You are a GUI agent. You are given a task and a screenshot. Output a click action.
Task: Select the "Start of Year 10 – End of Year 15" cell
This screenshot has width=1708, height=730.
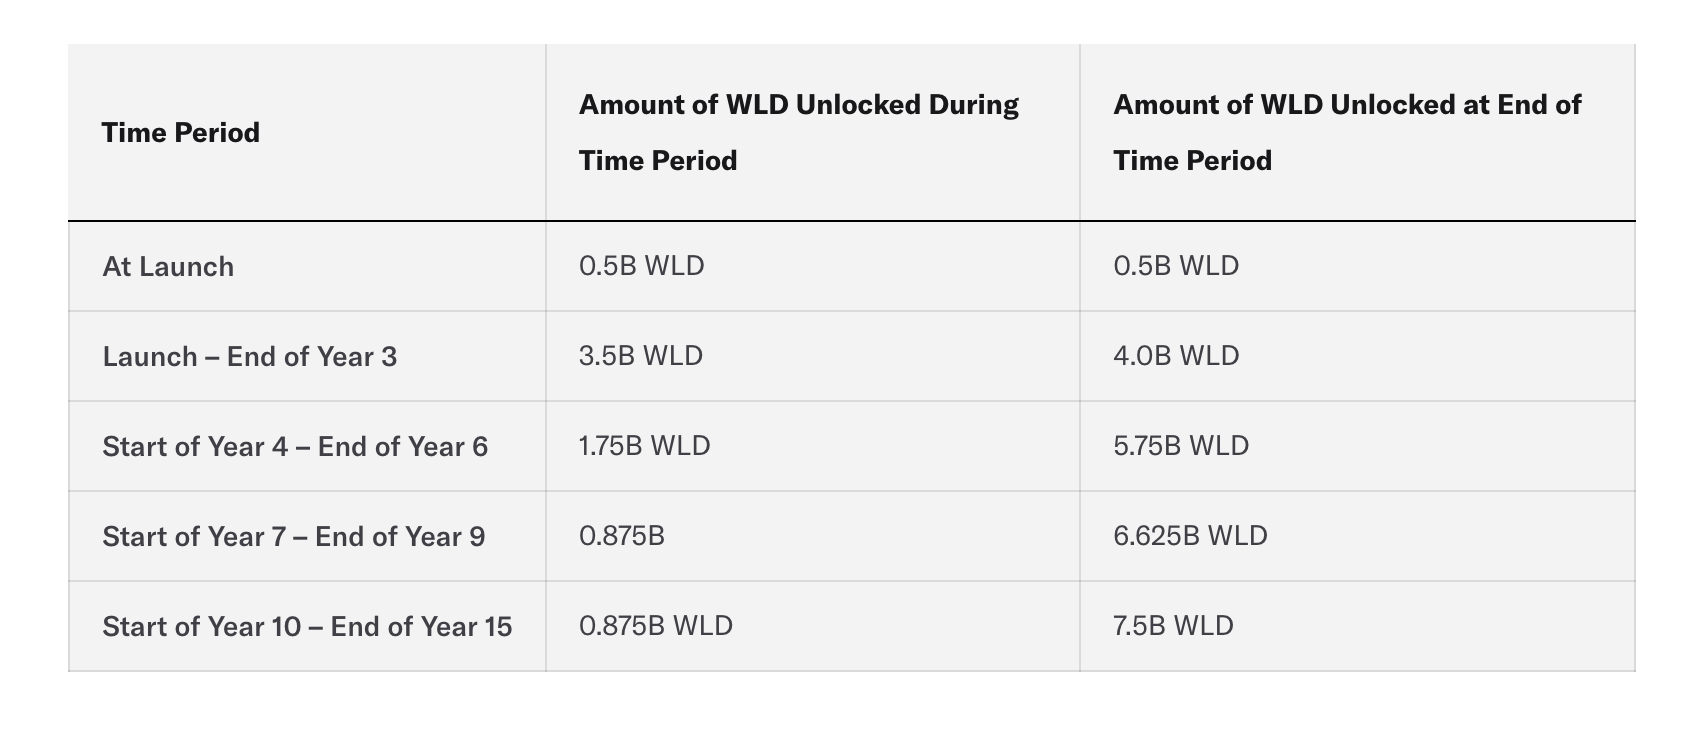point(307,627)
